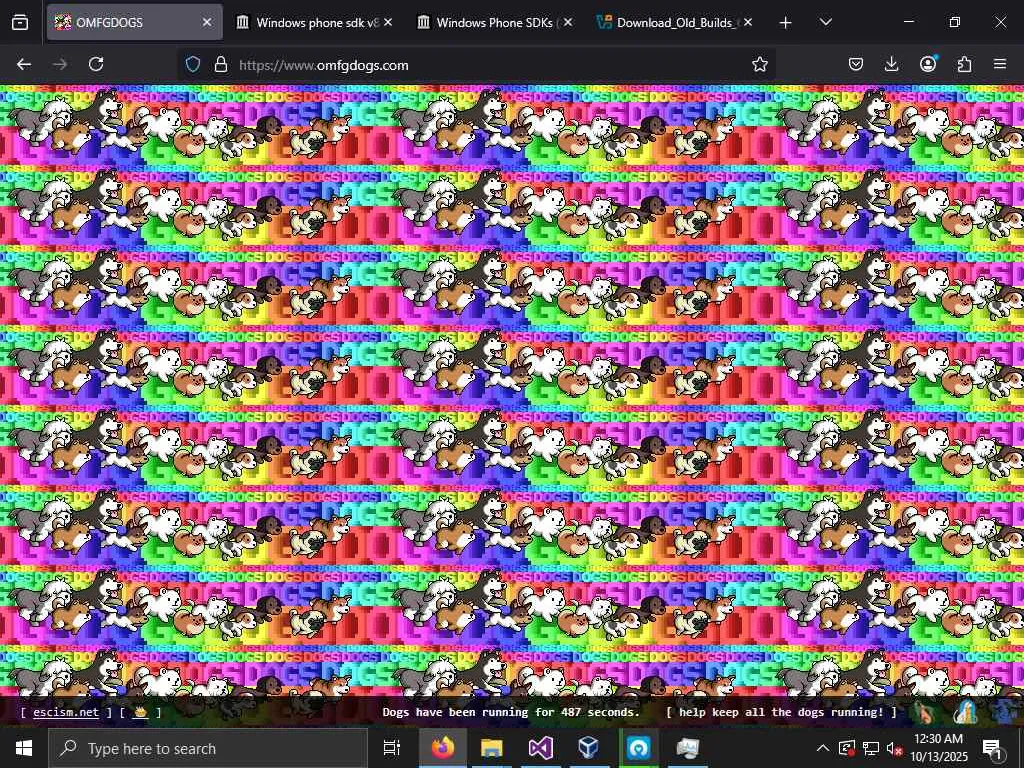Click the security alert tray icon
This screenshot has width=1024, height=768.
(847, 748)
